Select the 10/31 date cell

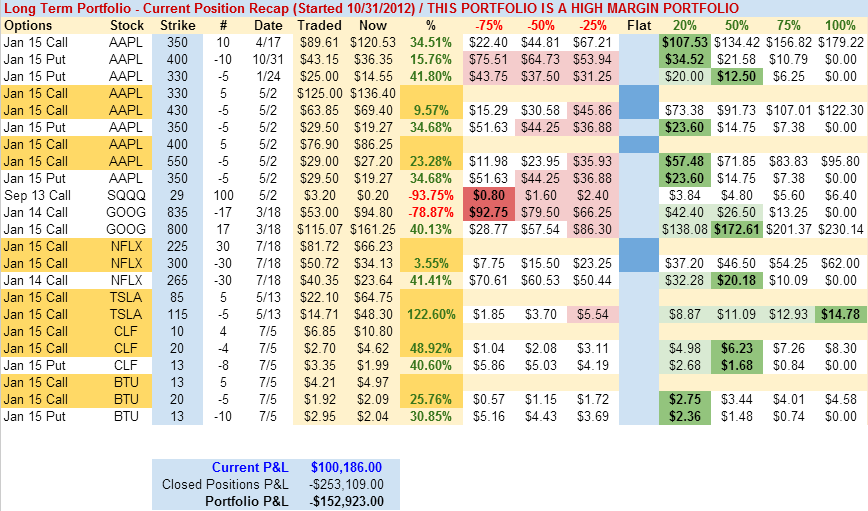pos(267,60)
